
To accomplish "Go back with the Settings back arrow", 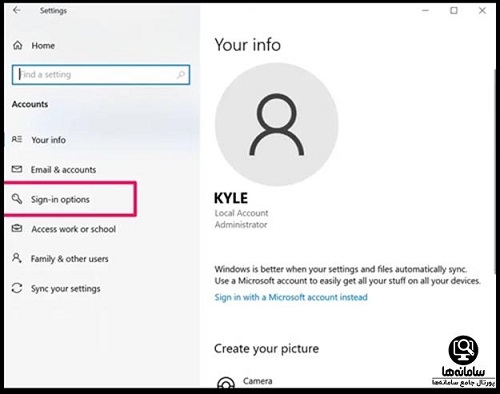I will pos(17,10).
